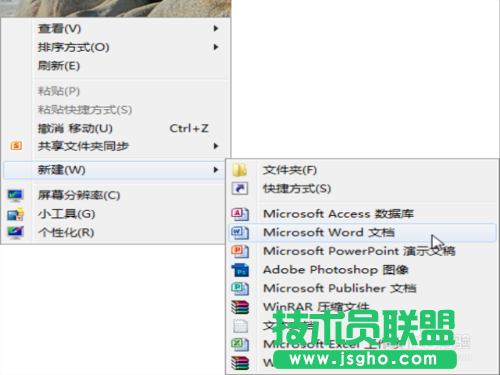Click the bottom WinRAR ZIP archive icon

click(240, 363)
